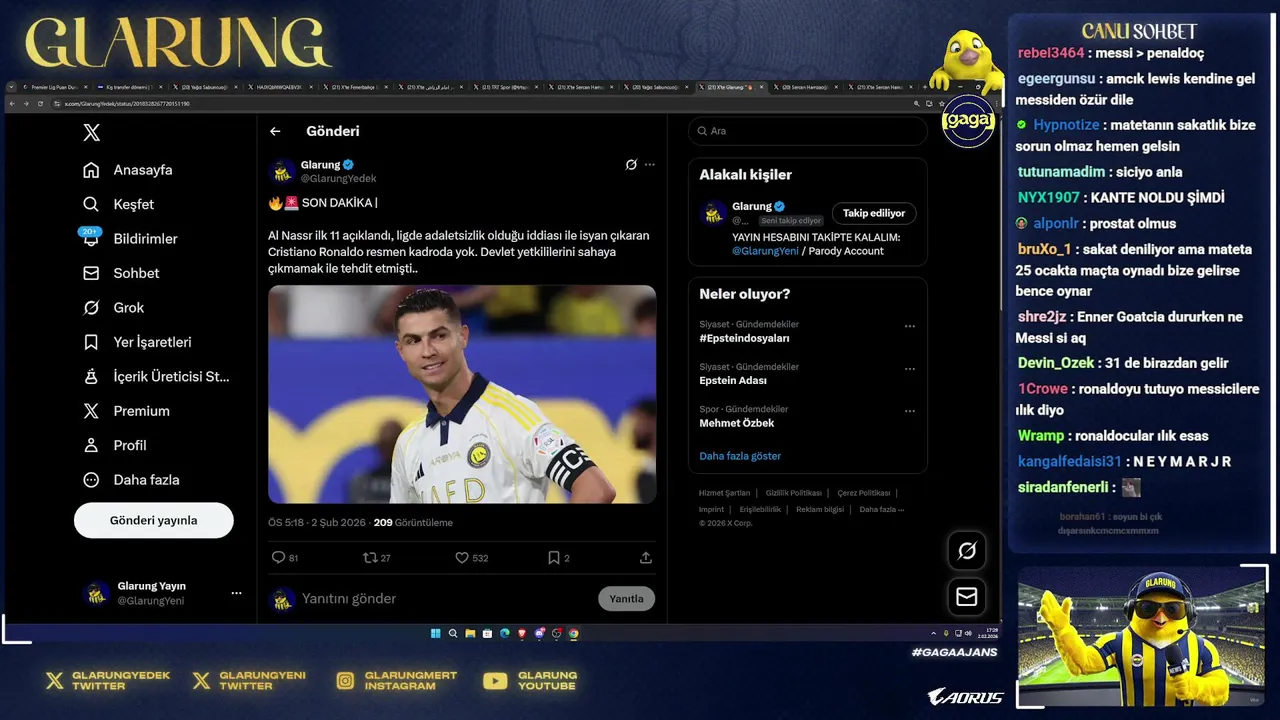Go to Anasayfa in sidebar
Viewport: 1280px width, 720px height.
tap(128, 170)
